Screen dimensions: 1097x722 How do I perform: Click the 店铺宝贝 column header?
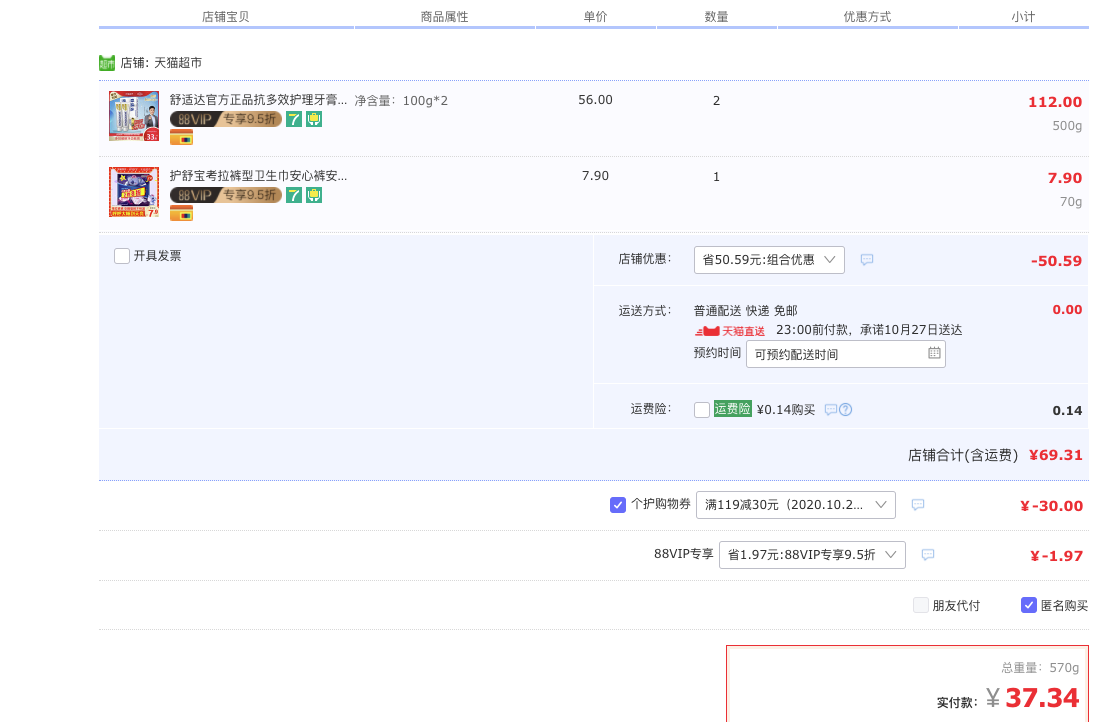point(226,17)
